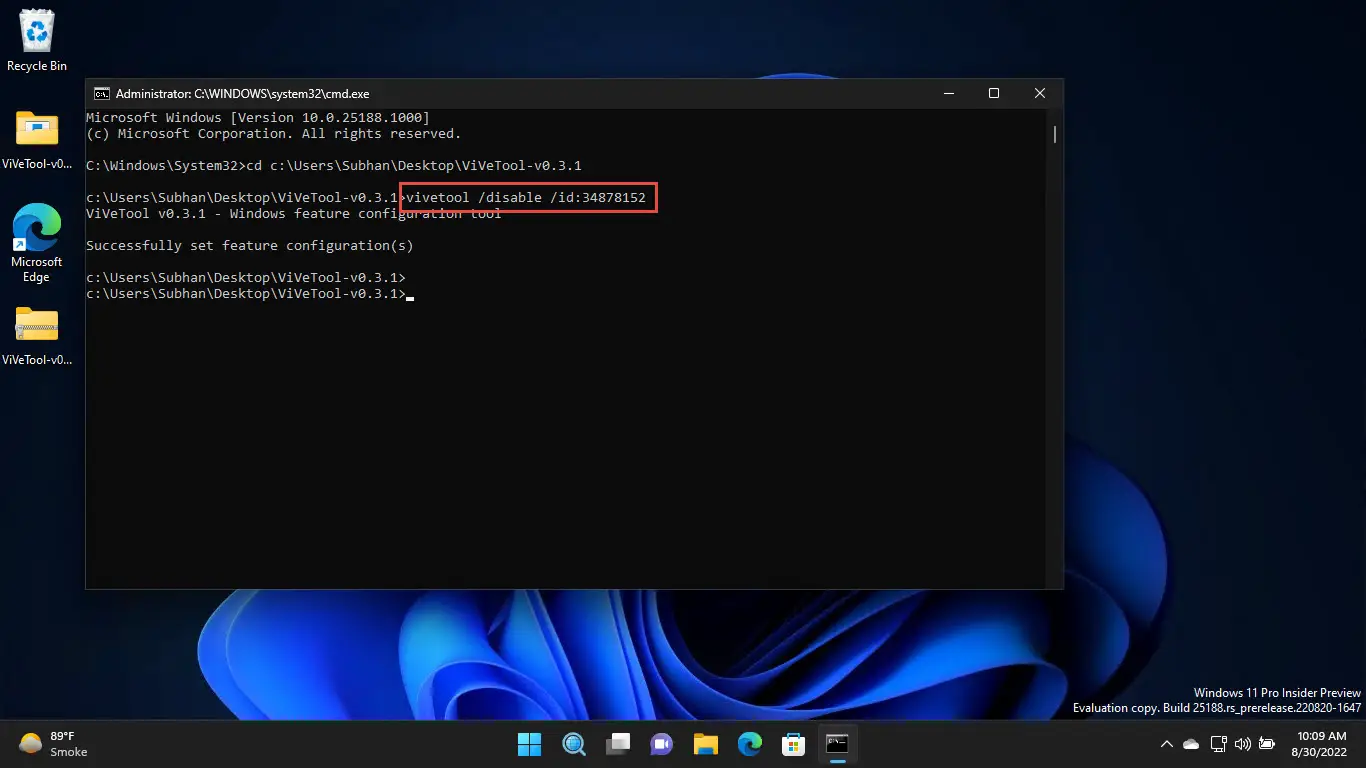Screen dimensions: 1366x768
Task: Open Search from the taskbar
Action: 573,744
